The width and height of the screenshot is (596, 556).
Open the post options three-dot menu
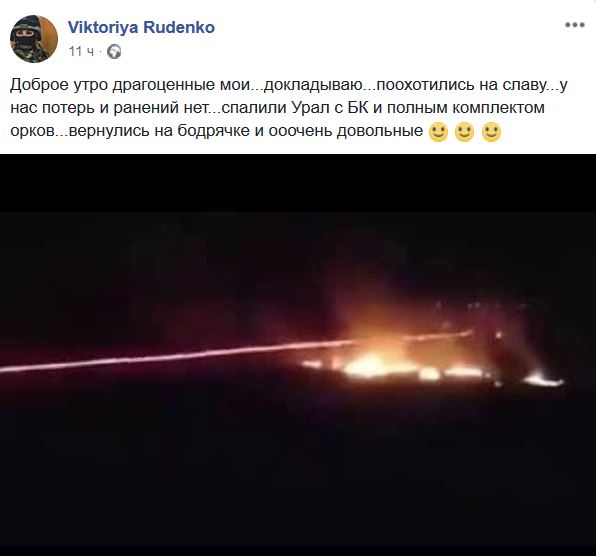point(574,25)
